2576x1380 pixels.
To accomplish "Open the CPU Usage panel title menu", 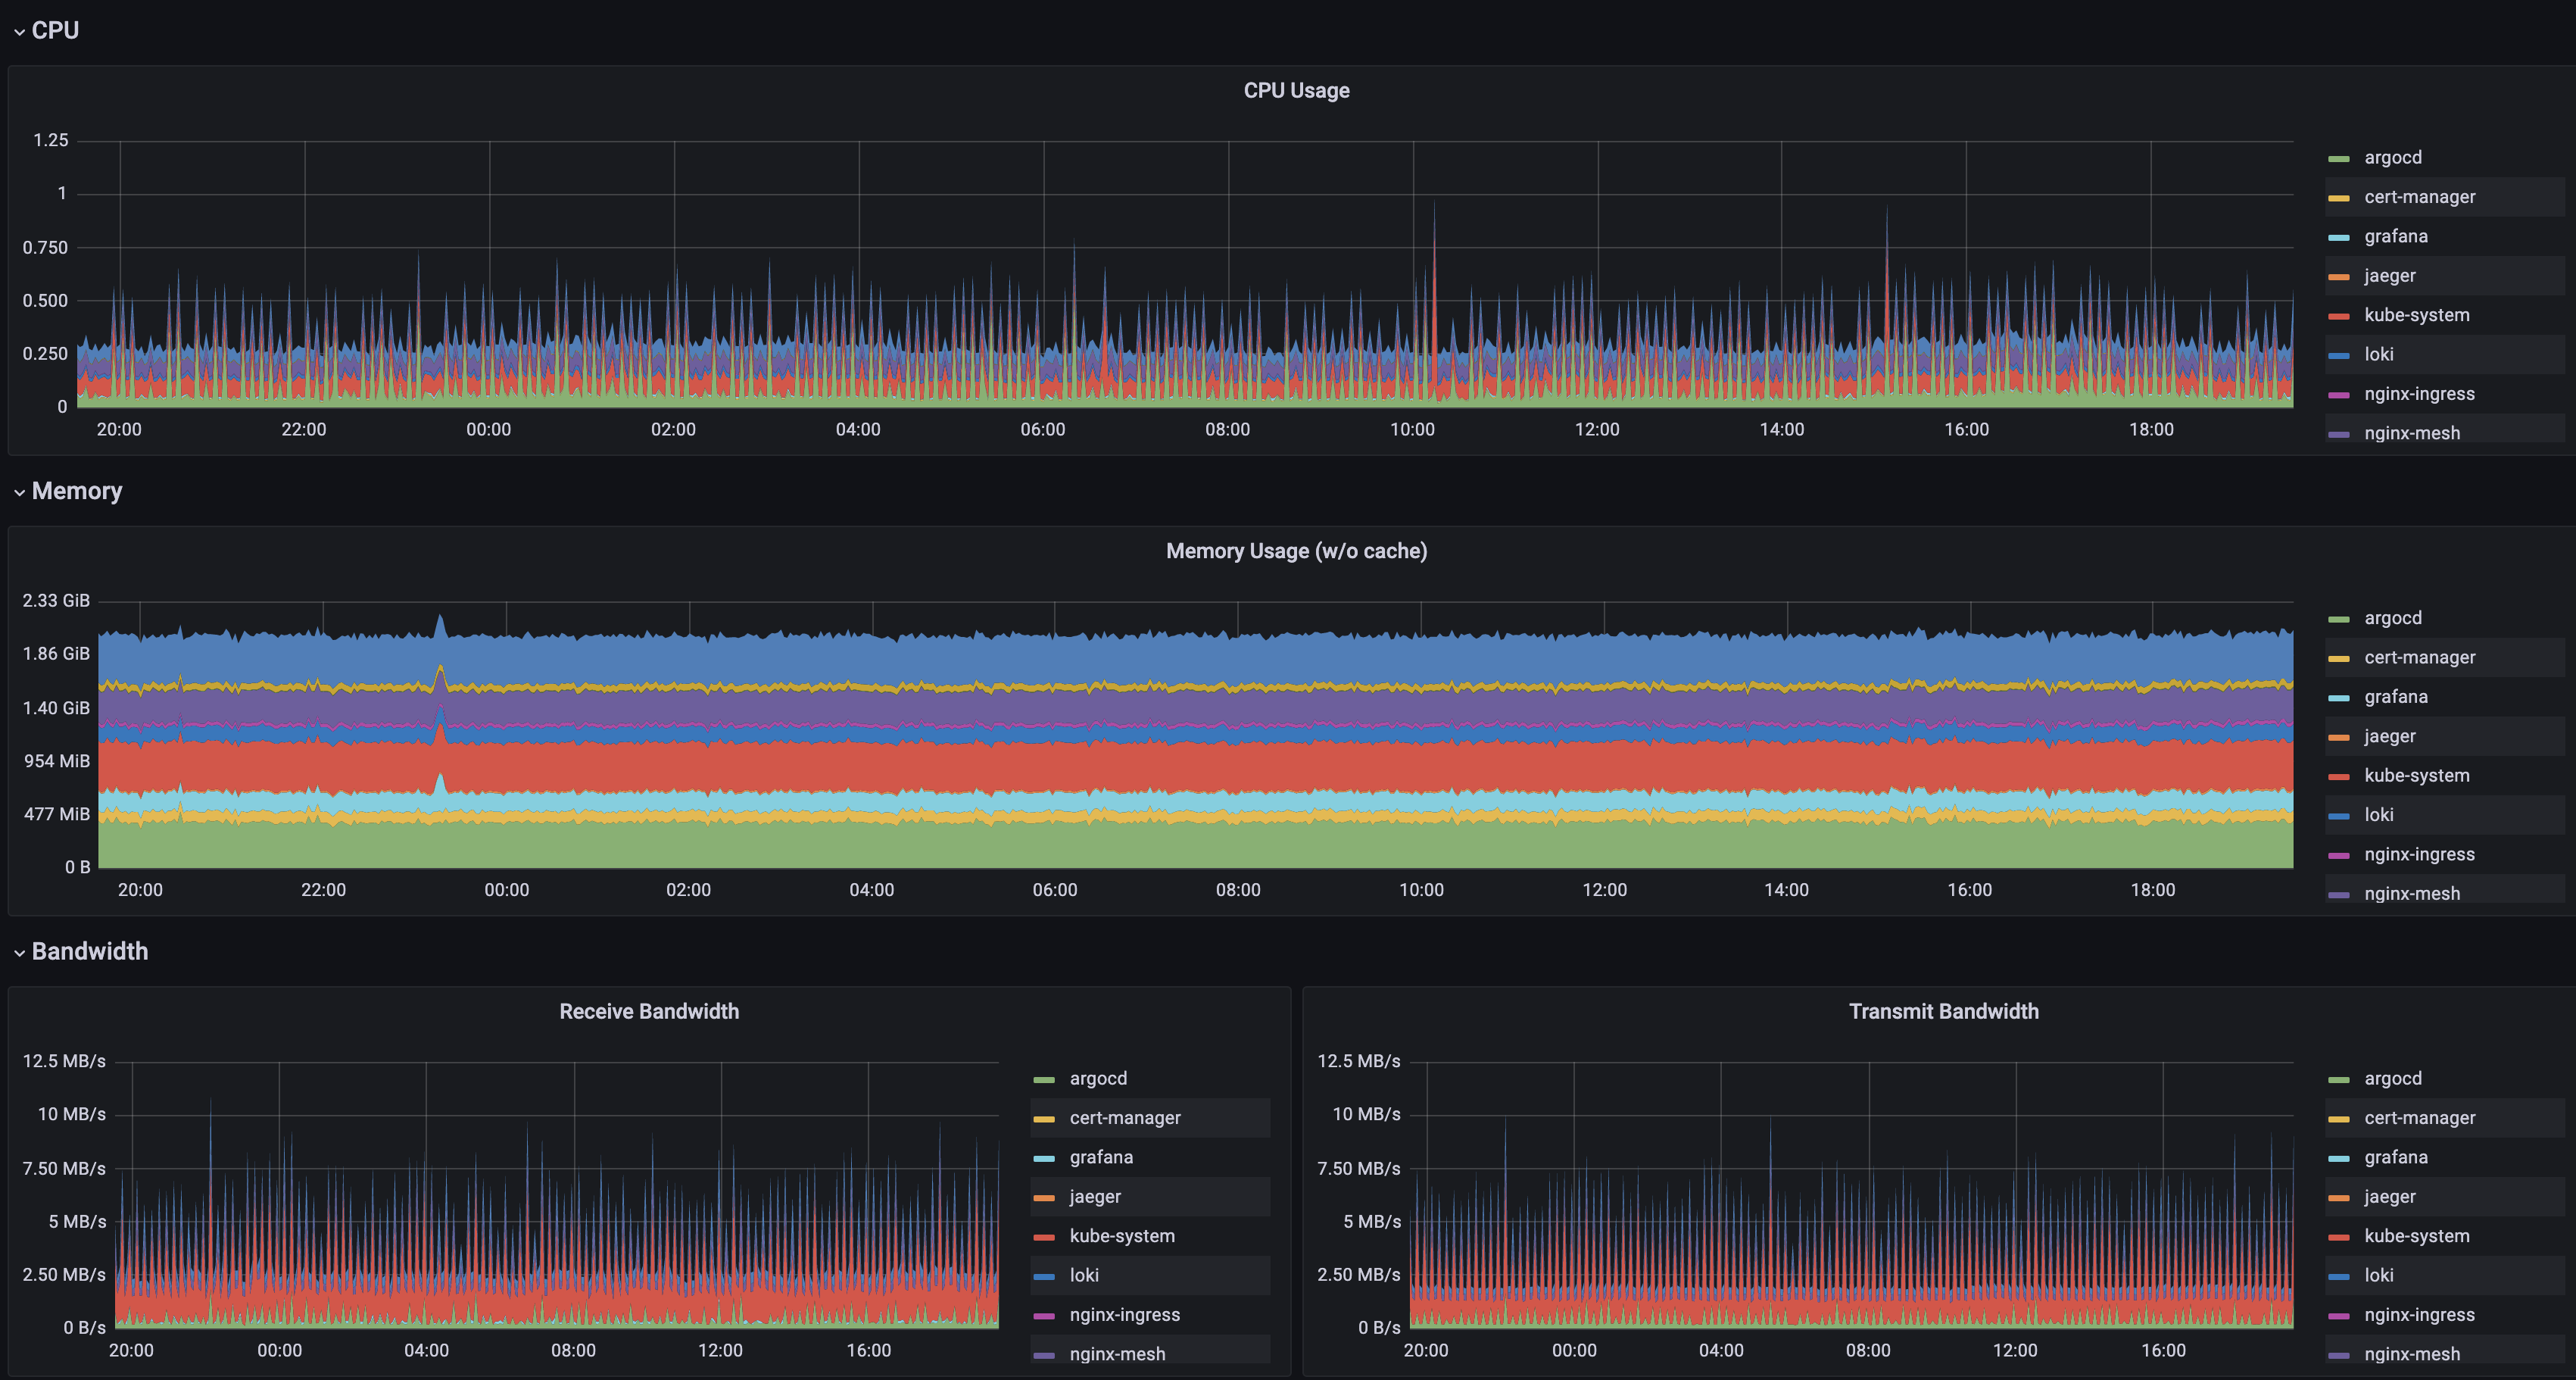I will pyautogui.click(x=1296, y=91).
